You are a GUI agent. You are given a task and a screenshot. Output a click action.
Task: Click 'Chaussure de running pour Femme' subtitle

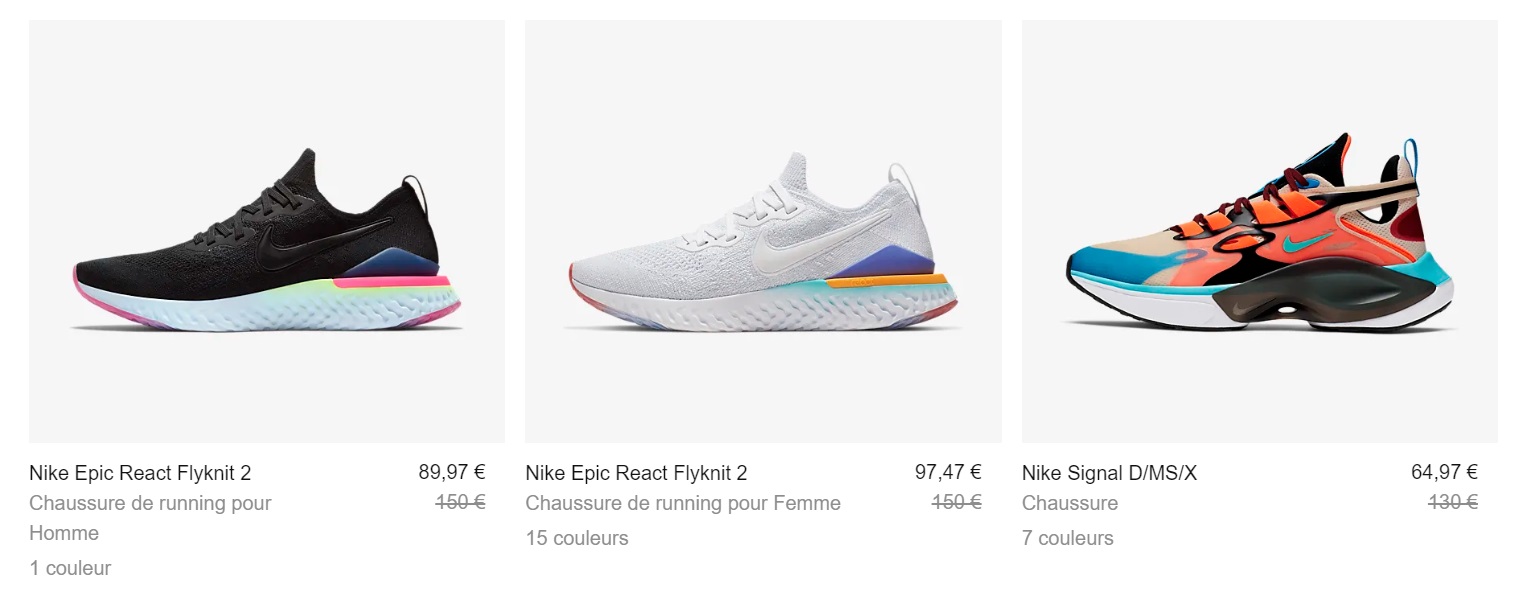682,503
